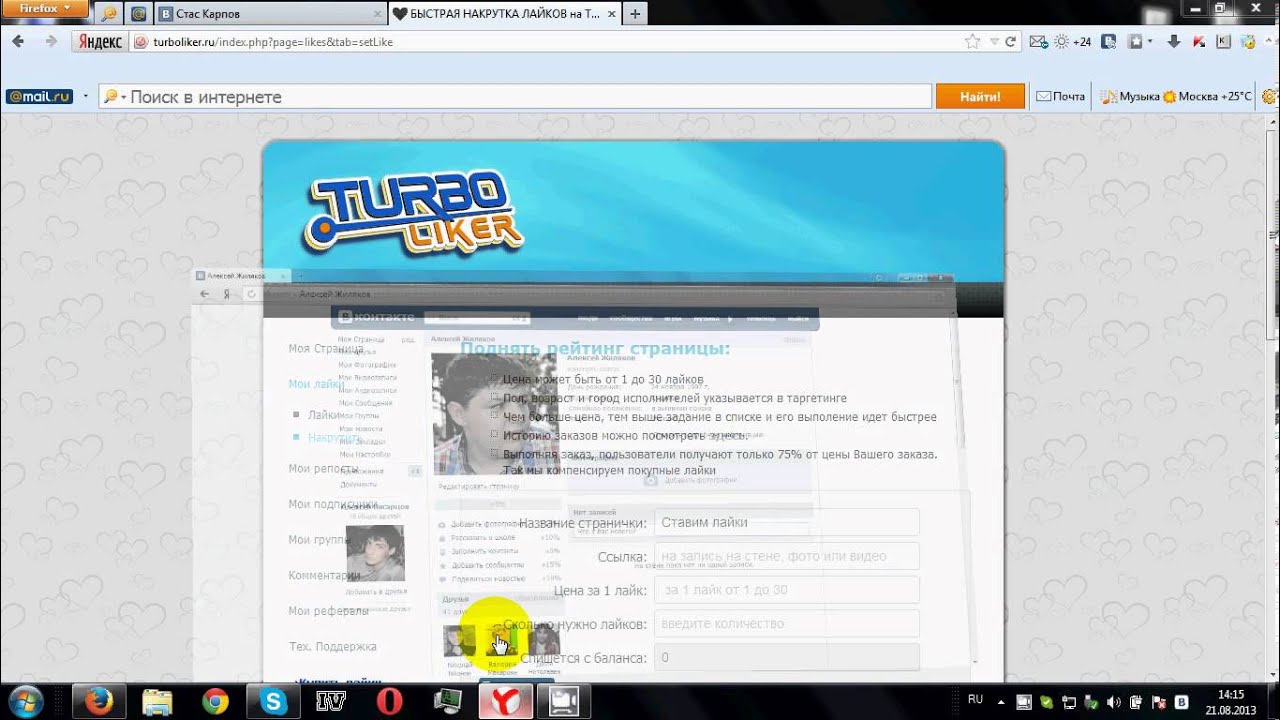Click the browser forward arrow

point(50,42)
